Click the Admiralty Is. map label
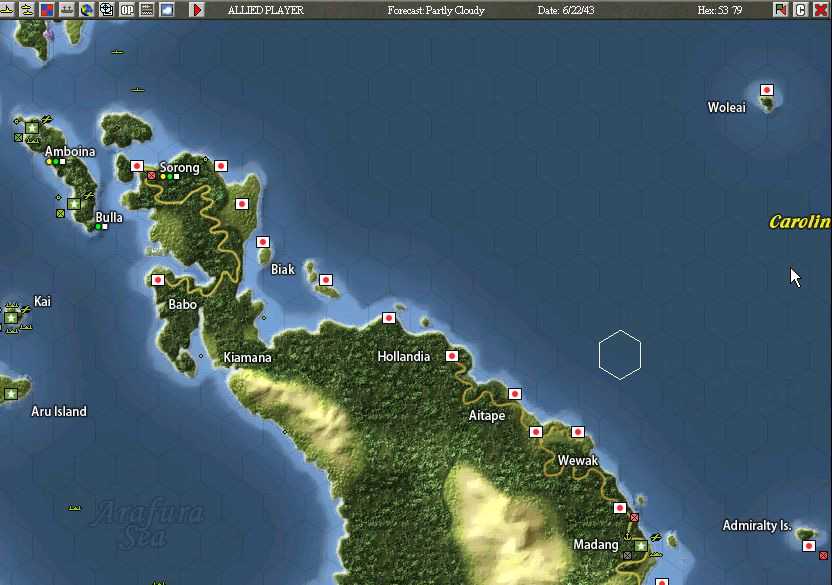 (x=757, y=526)
